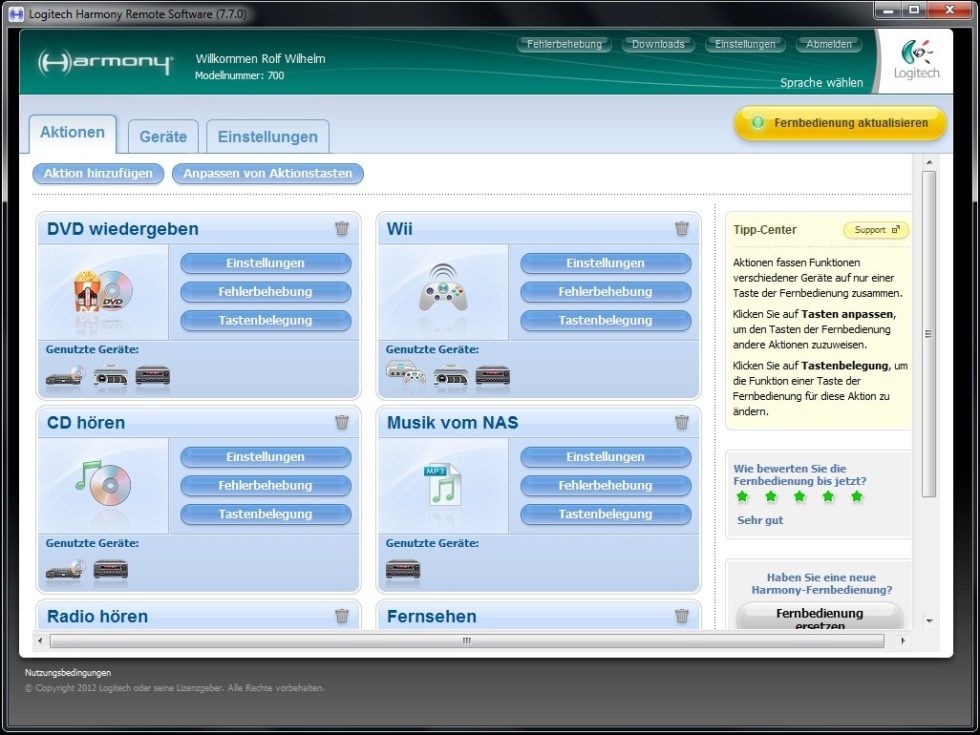Delete the DVD wiedergeben action via trash icon
This screenshot has width=980, height=735.
coord(342,229)
